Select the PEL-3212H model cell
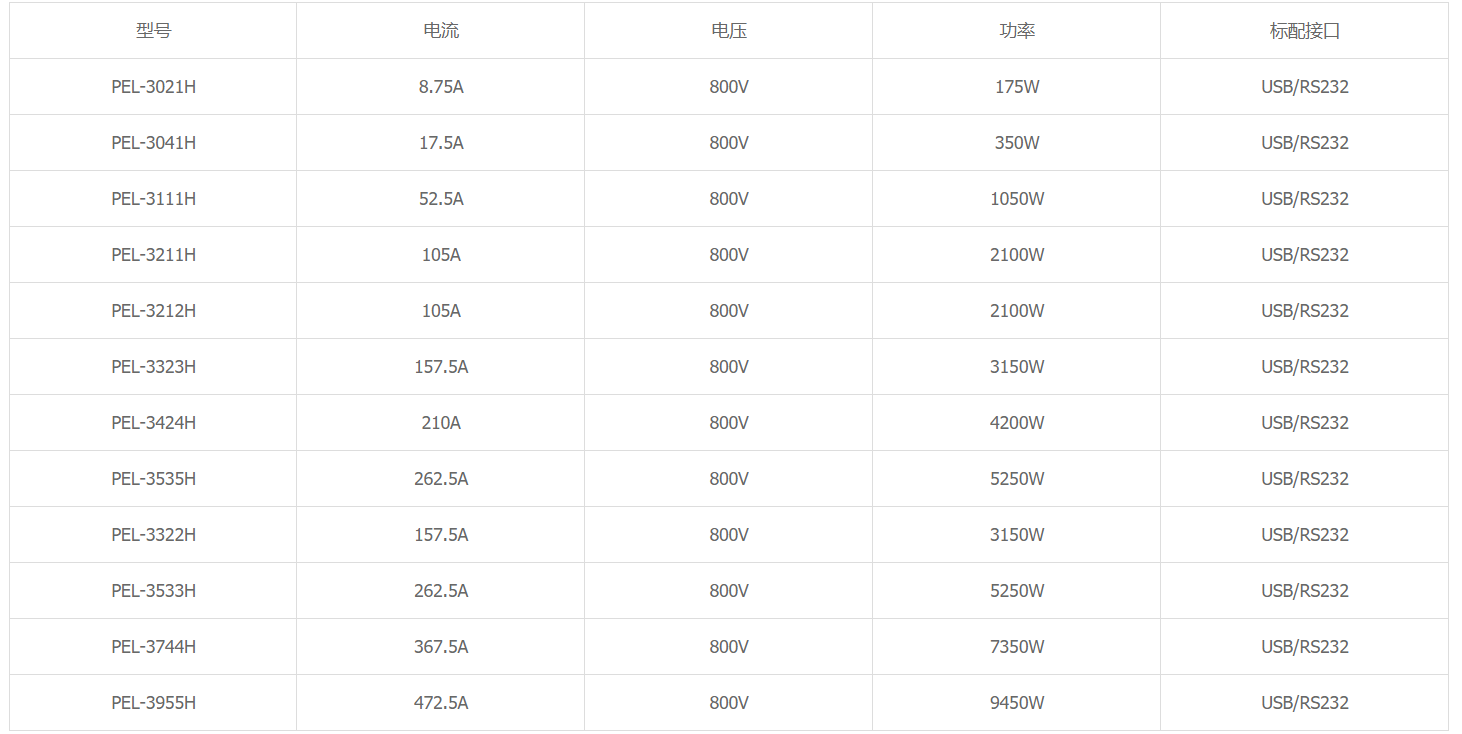Screen dimensions: 1462x734 (x=153, y=311)
